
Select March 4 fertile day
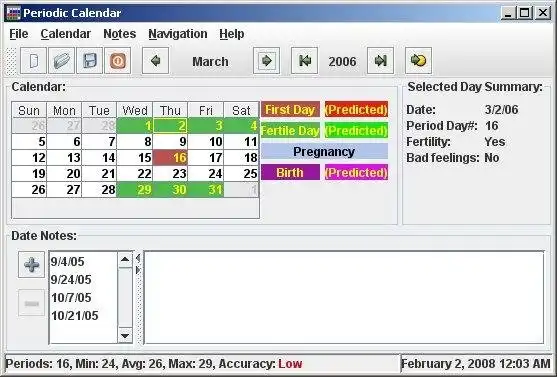(241, 126)
